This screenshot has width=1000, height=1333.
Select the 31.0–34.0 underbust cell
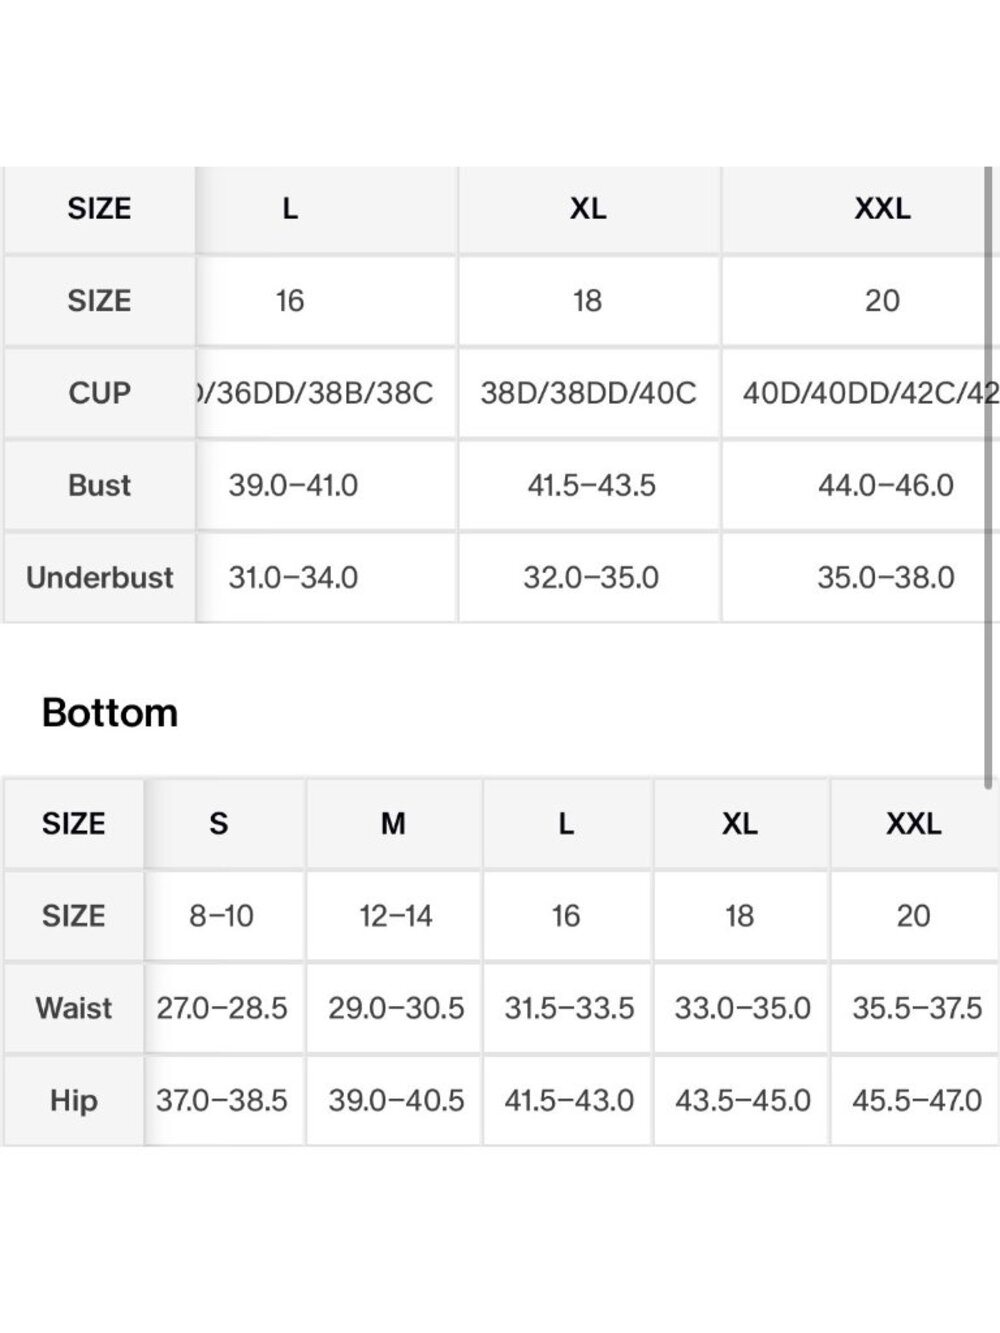point(293,577)
